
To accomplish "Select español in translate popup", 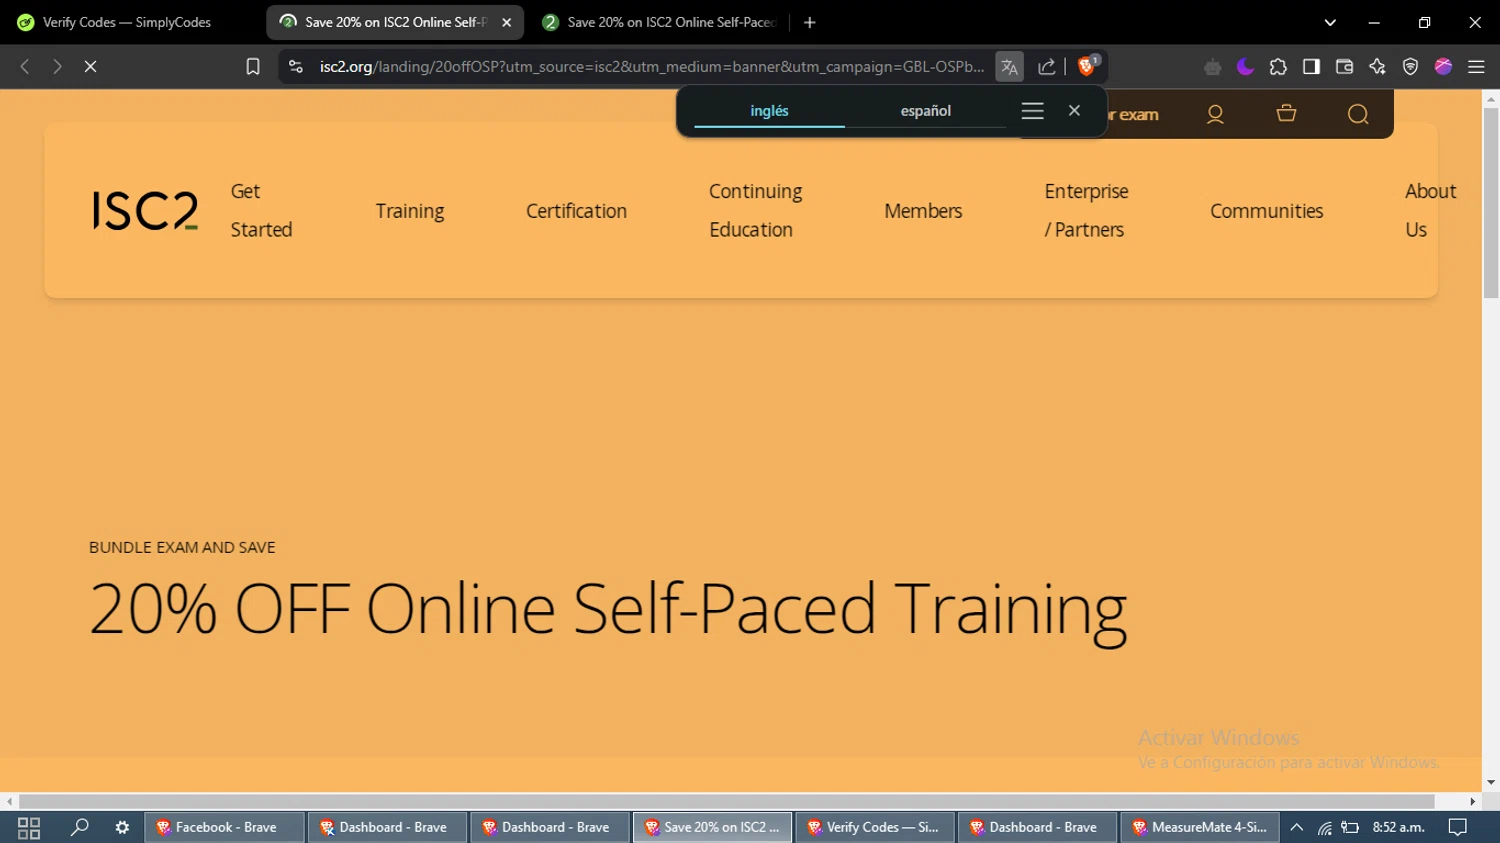I will (926, 111).
